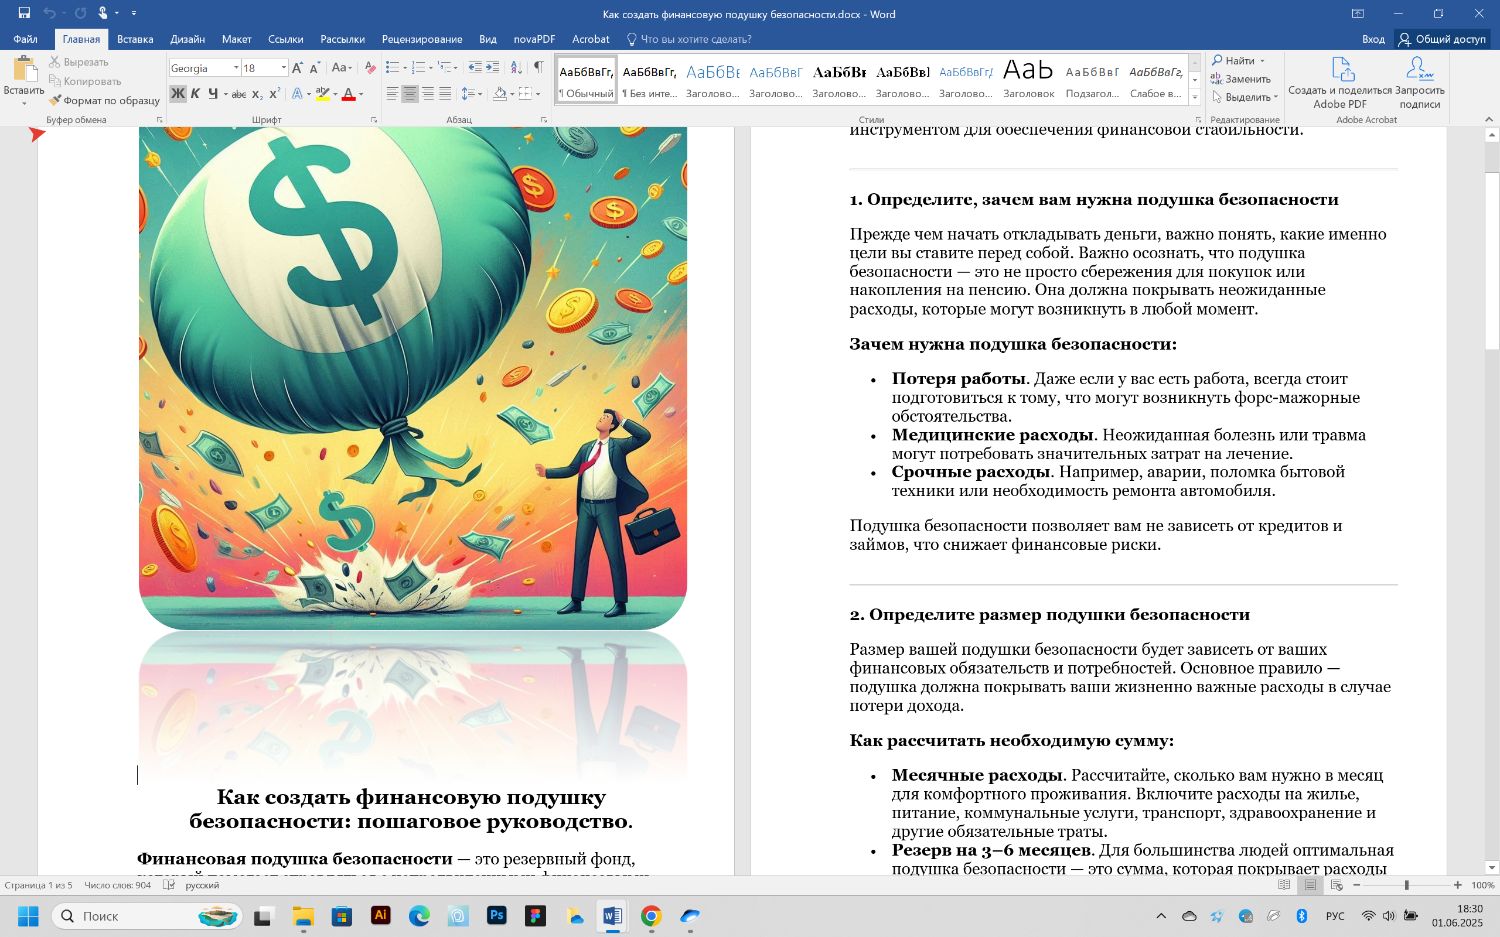Open the Microsoft Edge taskbar icon

419,915
